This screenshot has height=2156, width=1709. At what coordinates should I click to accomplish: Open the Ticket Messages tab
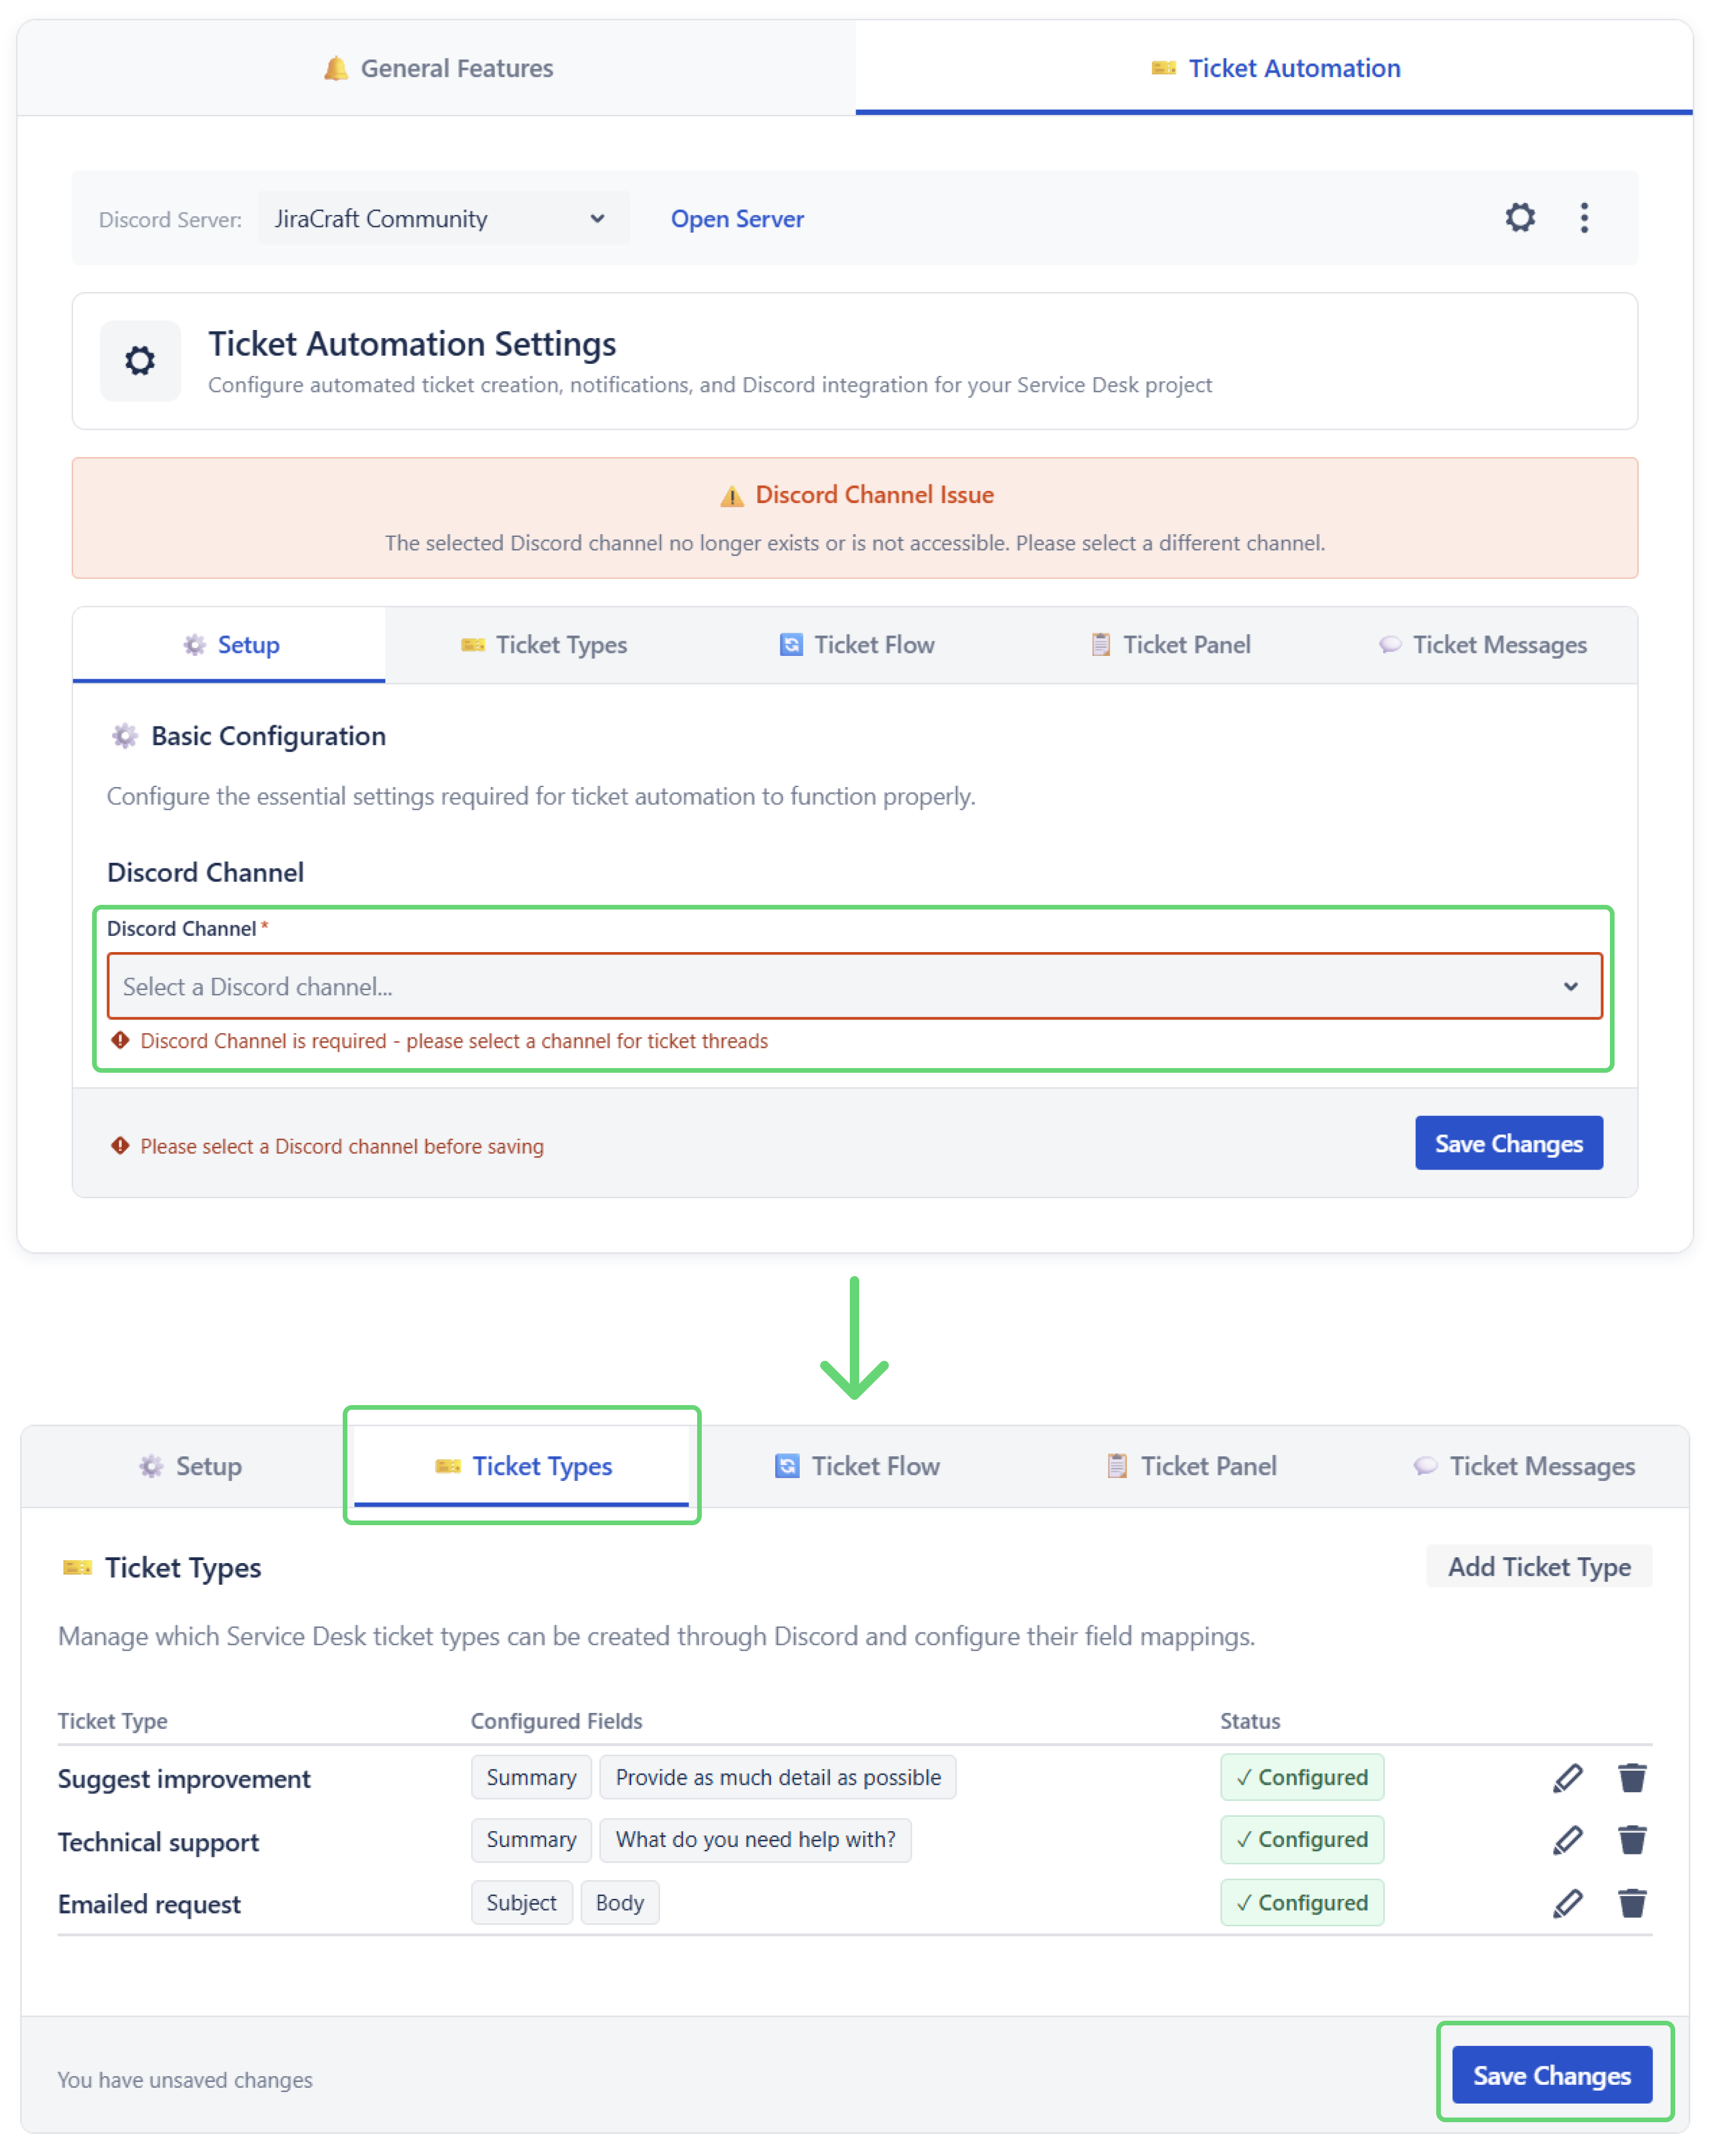1483,645
